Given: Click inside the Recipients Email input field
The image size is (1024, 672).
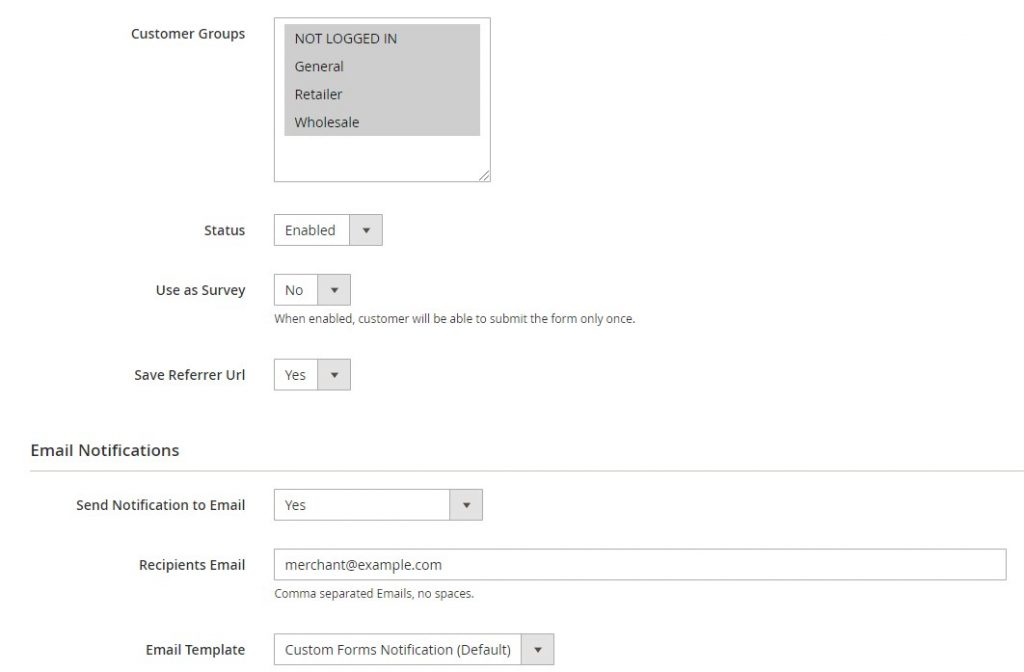Looking at the screenshot, I should pyautogui.click(x=640, y=564).
